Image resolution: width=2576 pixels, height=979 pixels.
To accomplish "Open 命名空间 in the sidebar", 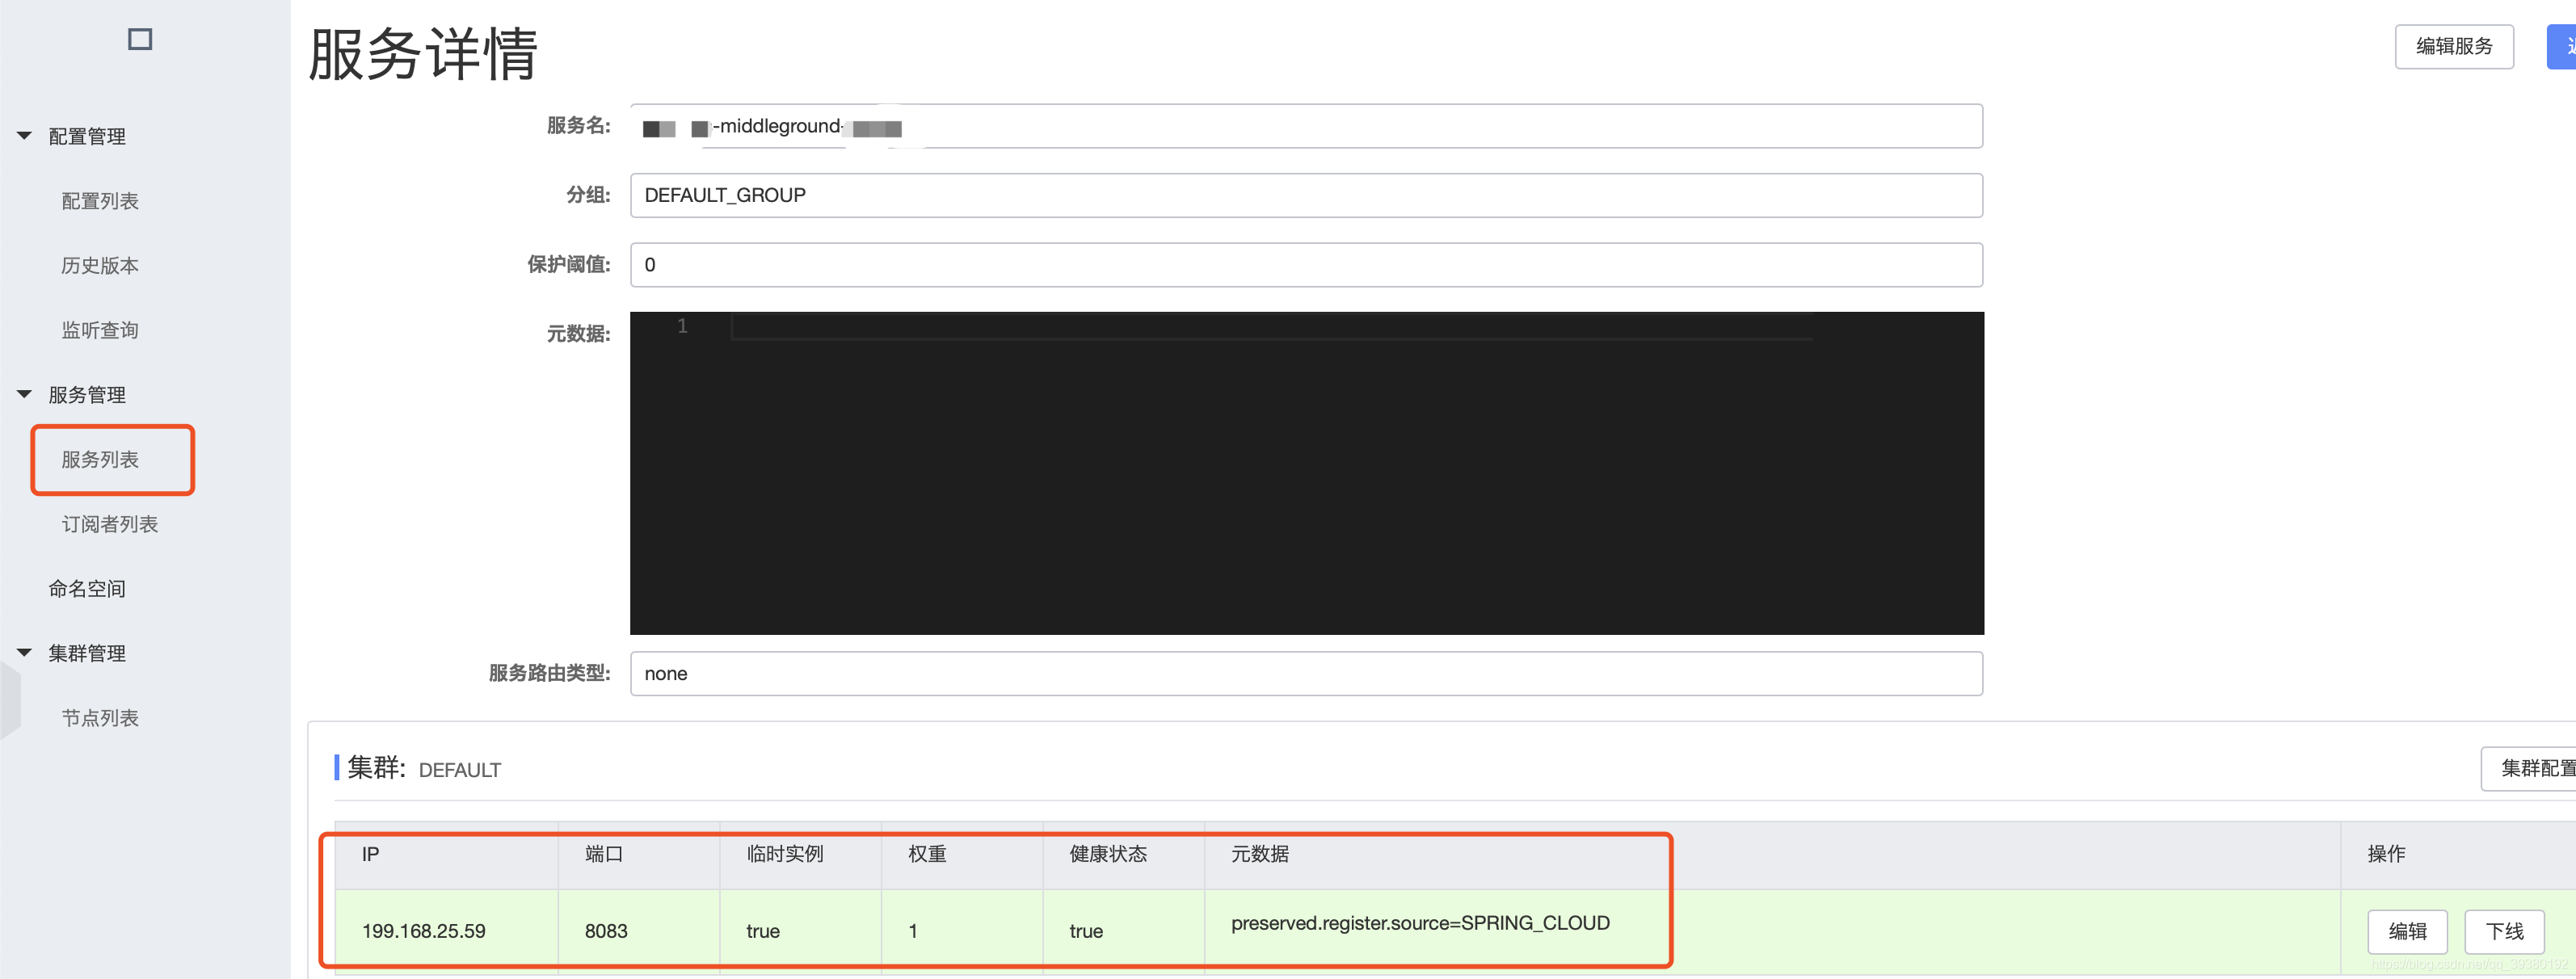I will pyautogui.click(x=87, y=588).
